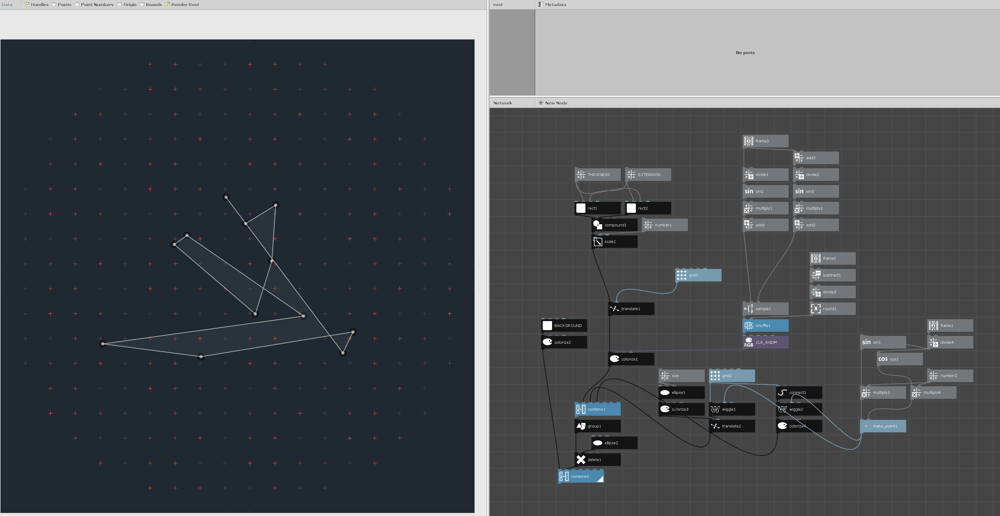The height and width of the screenshot is (516, 1000).
Task: Select the add3 node
Action: (816, 158)
